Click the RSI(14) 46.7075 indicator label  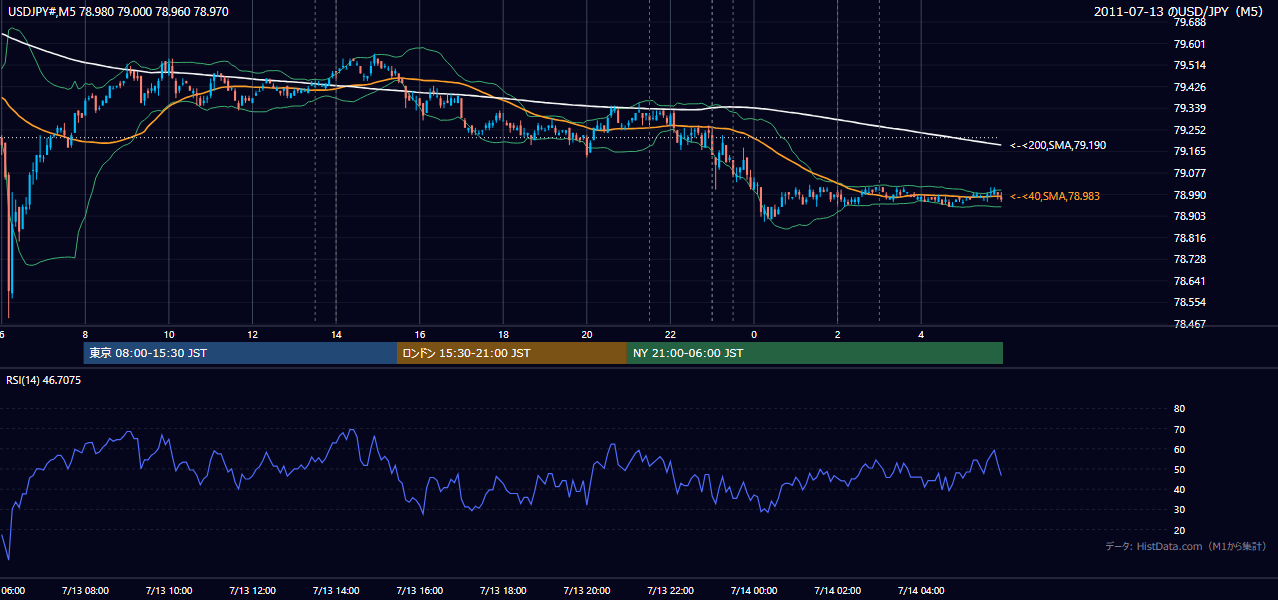[x=44, y=381]
